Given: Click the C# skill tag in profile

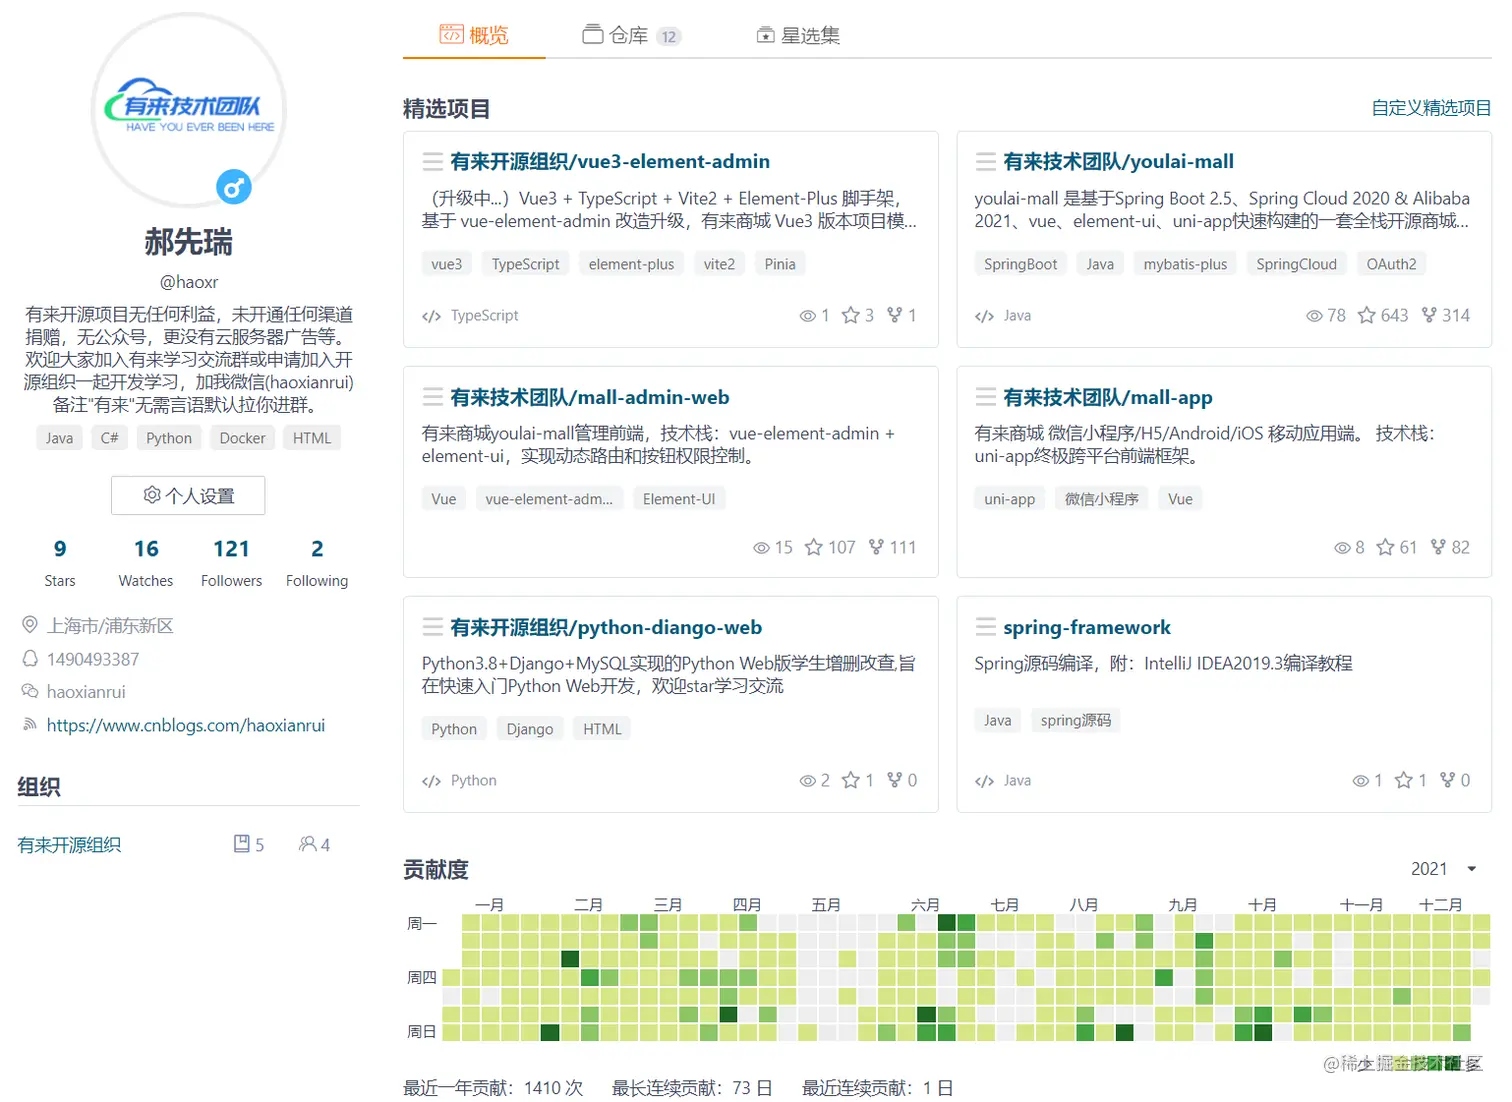Looking at the screenshot, I should [x=110, y=438].
